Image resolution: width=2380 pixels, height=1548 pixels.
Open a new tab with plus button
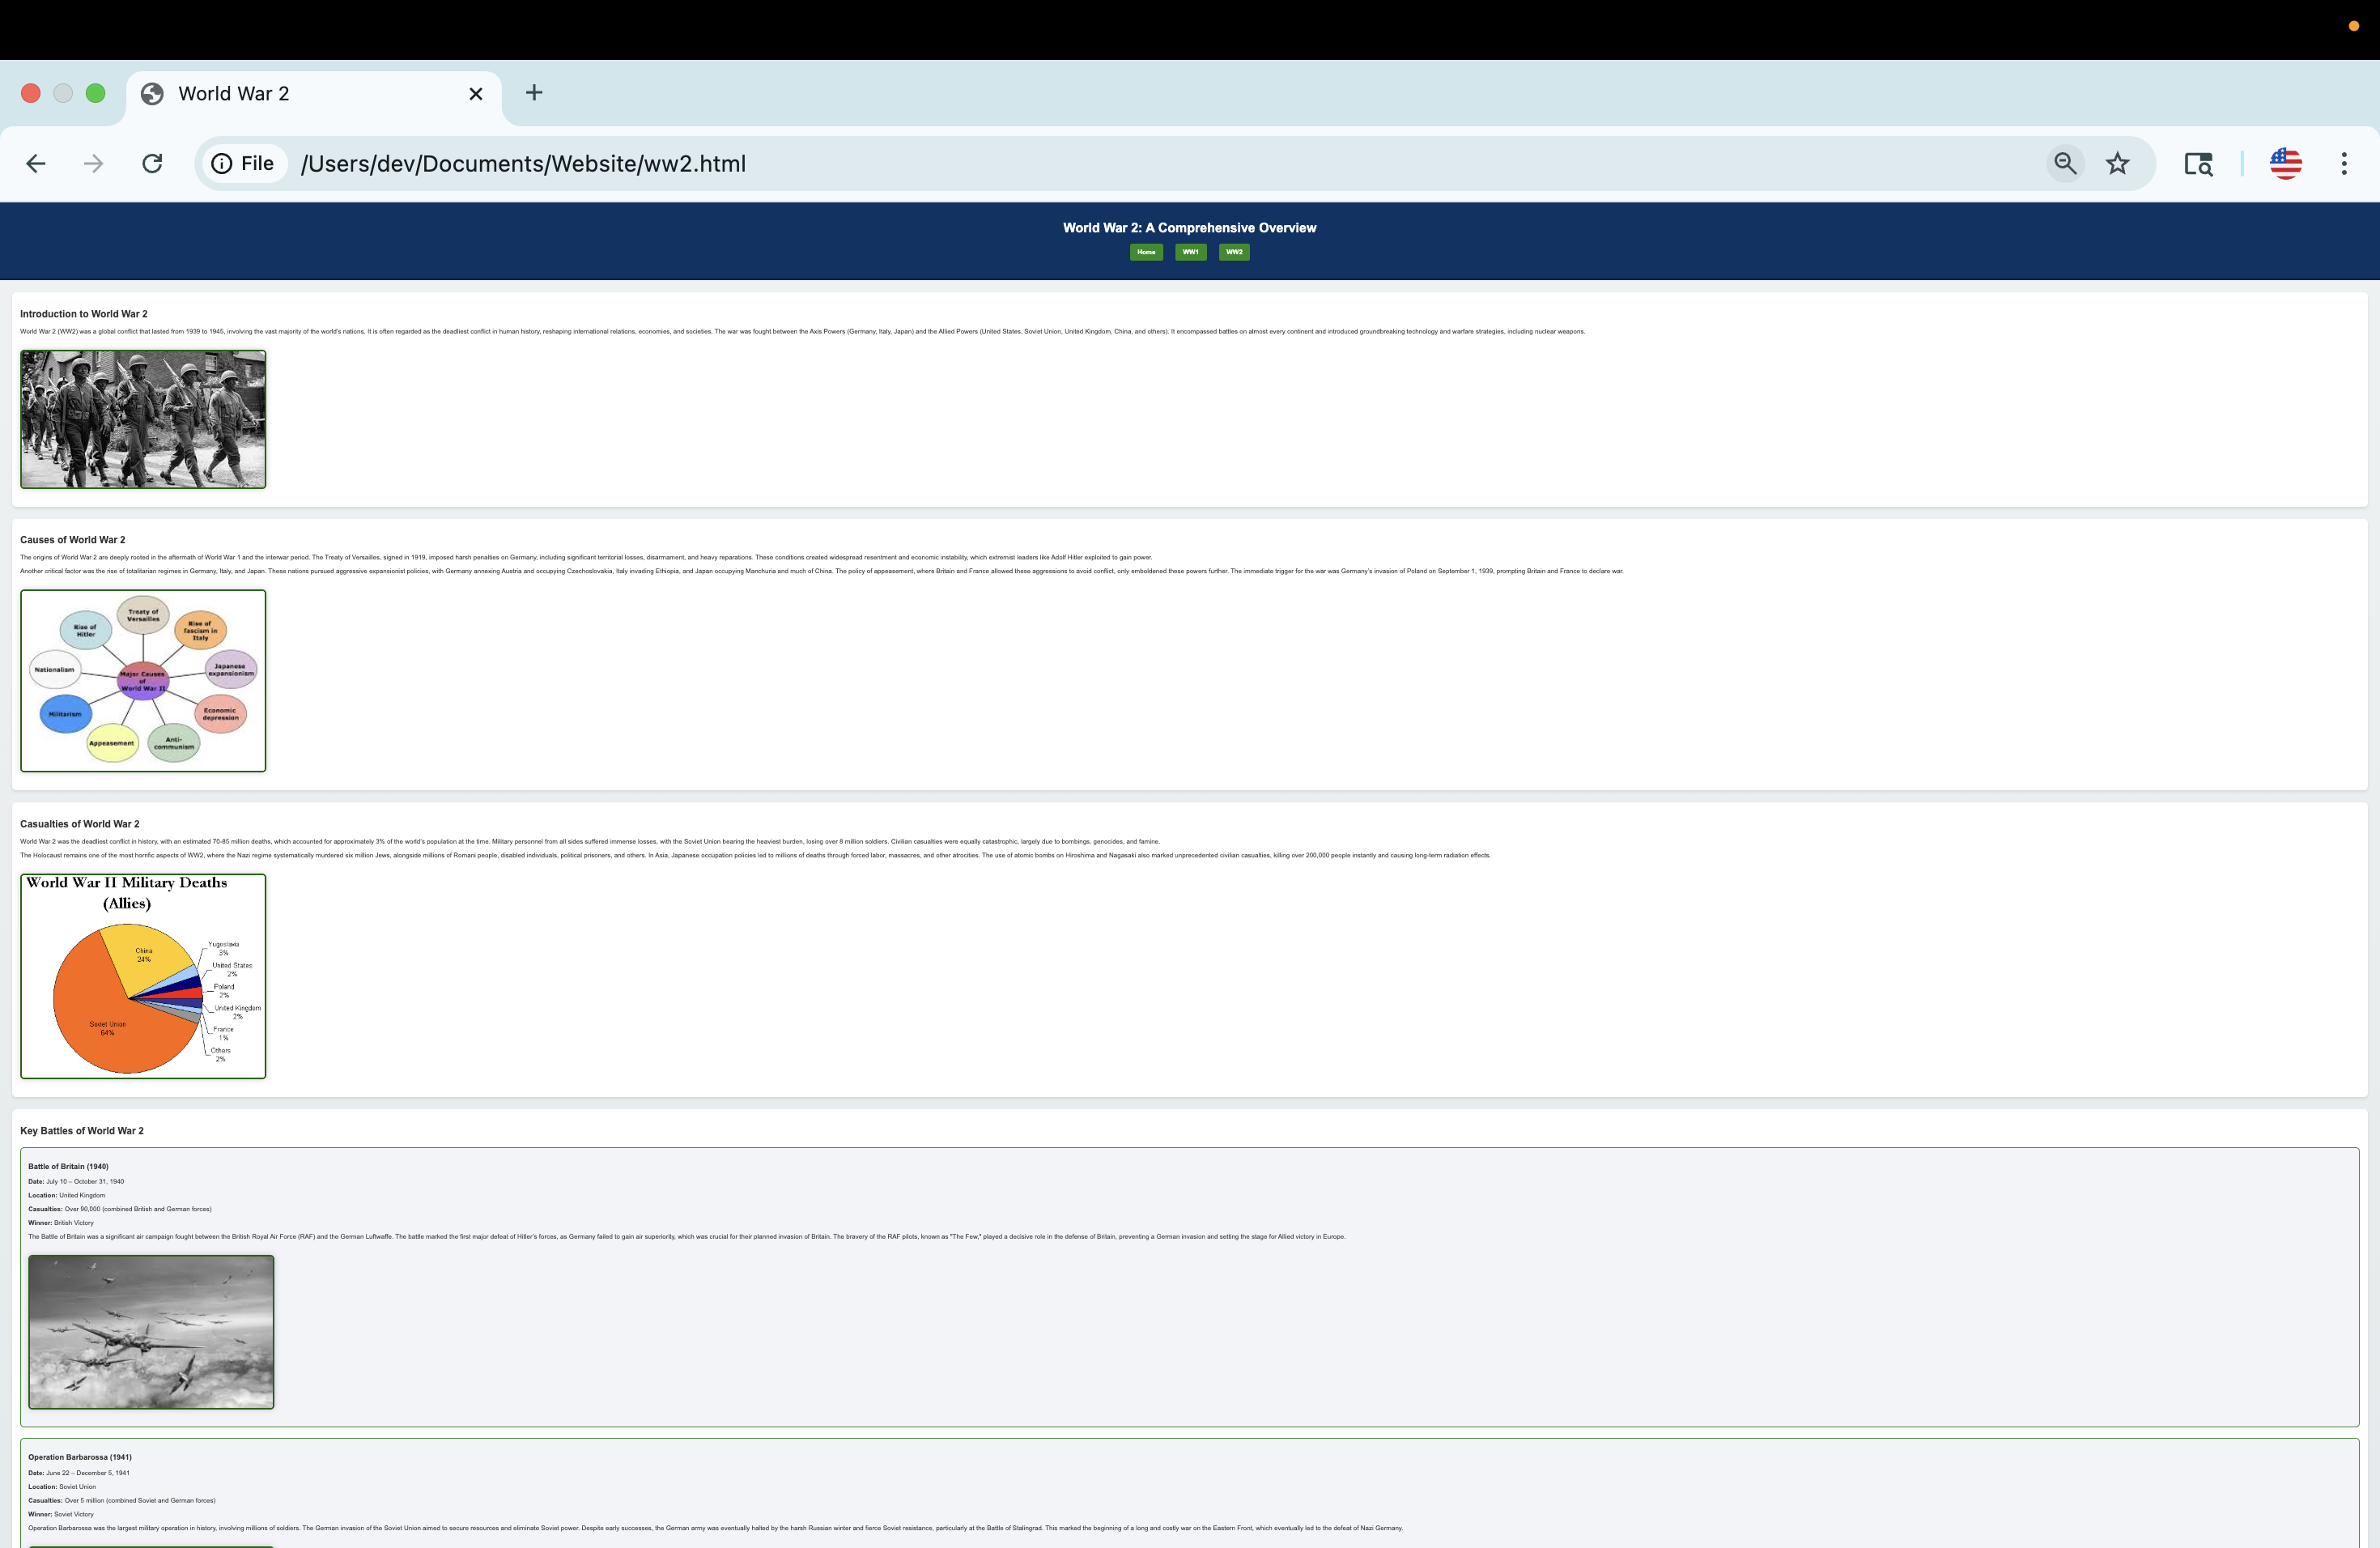[x=534, y=93]
